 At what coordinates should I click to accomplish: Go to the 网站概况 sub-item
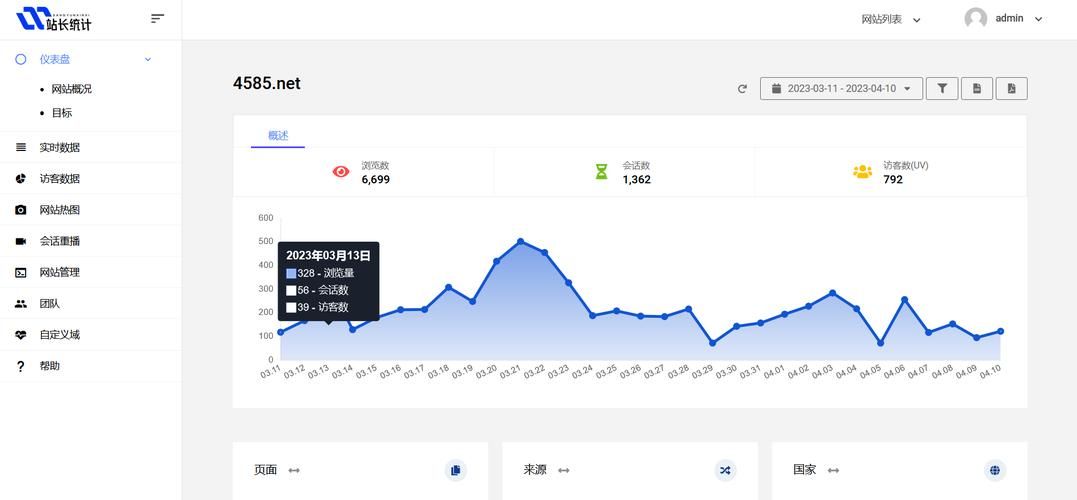click(x=71, y=89)
